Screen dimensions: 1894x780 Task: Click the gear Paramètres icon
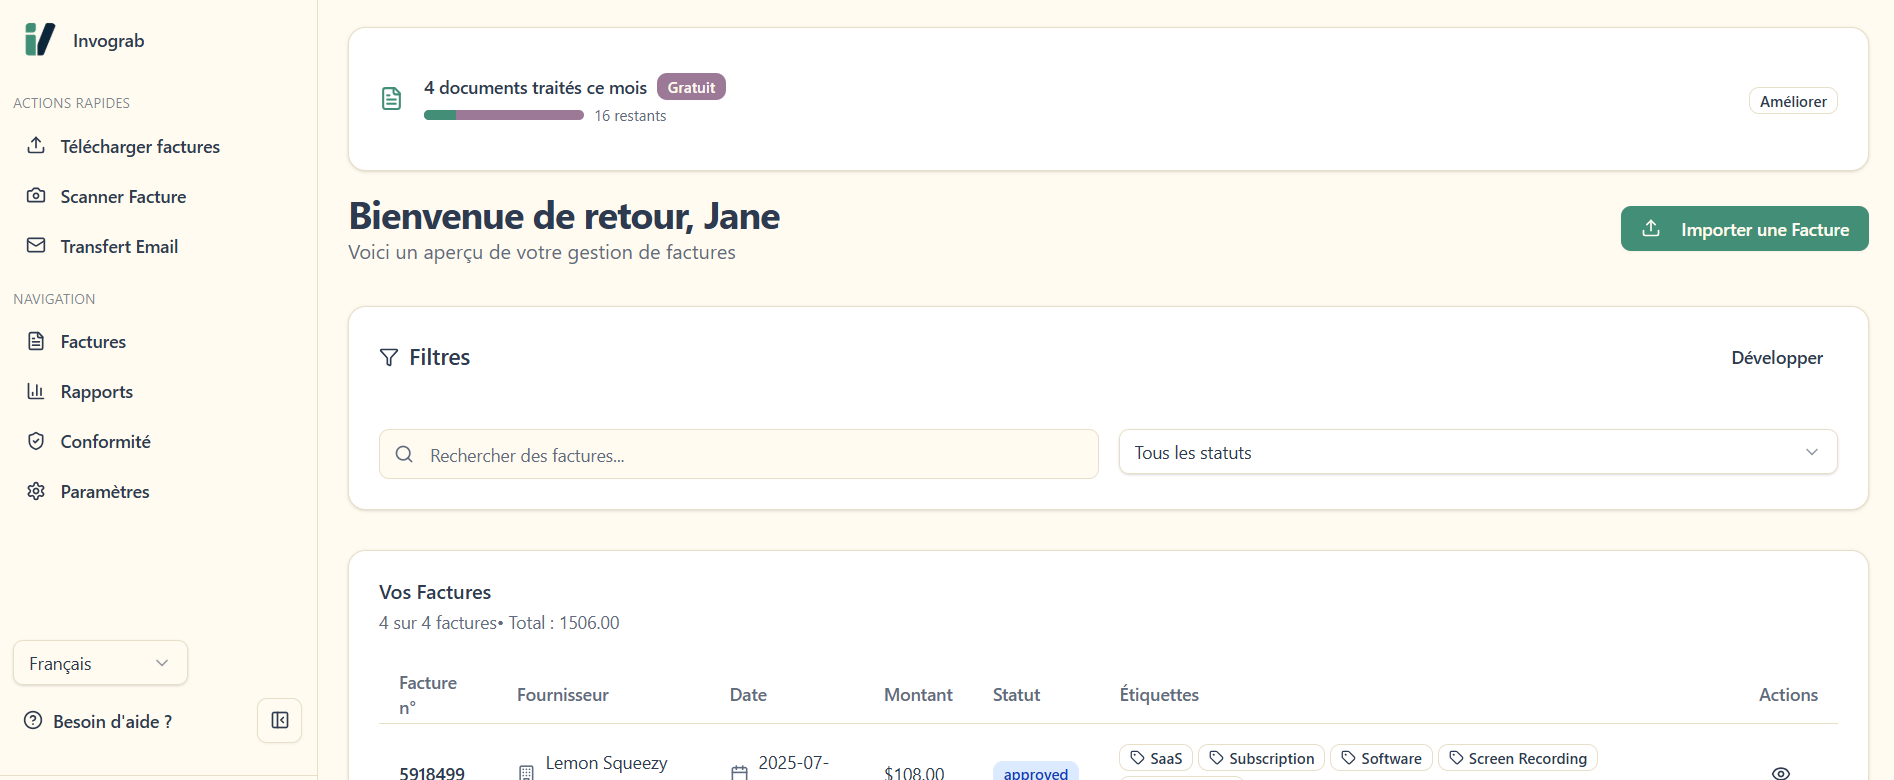pyautogui.click(x=36, y=491)
